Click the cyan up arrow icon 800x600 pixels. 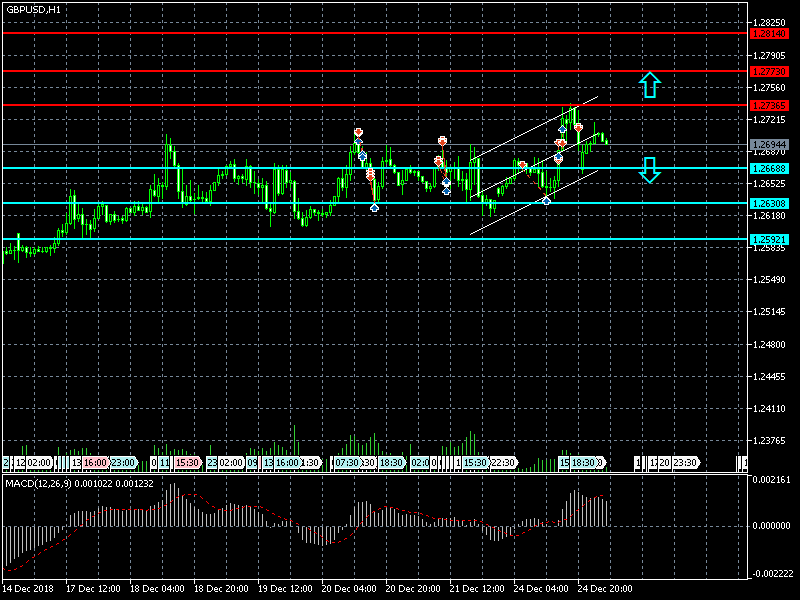point(650,84)
